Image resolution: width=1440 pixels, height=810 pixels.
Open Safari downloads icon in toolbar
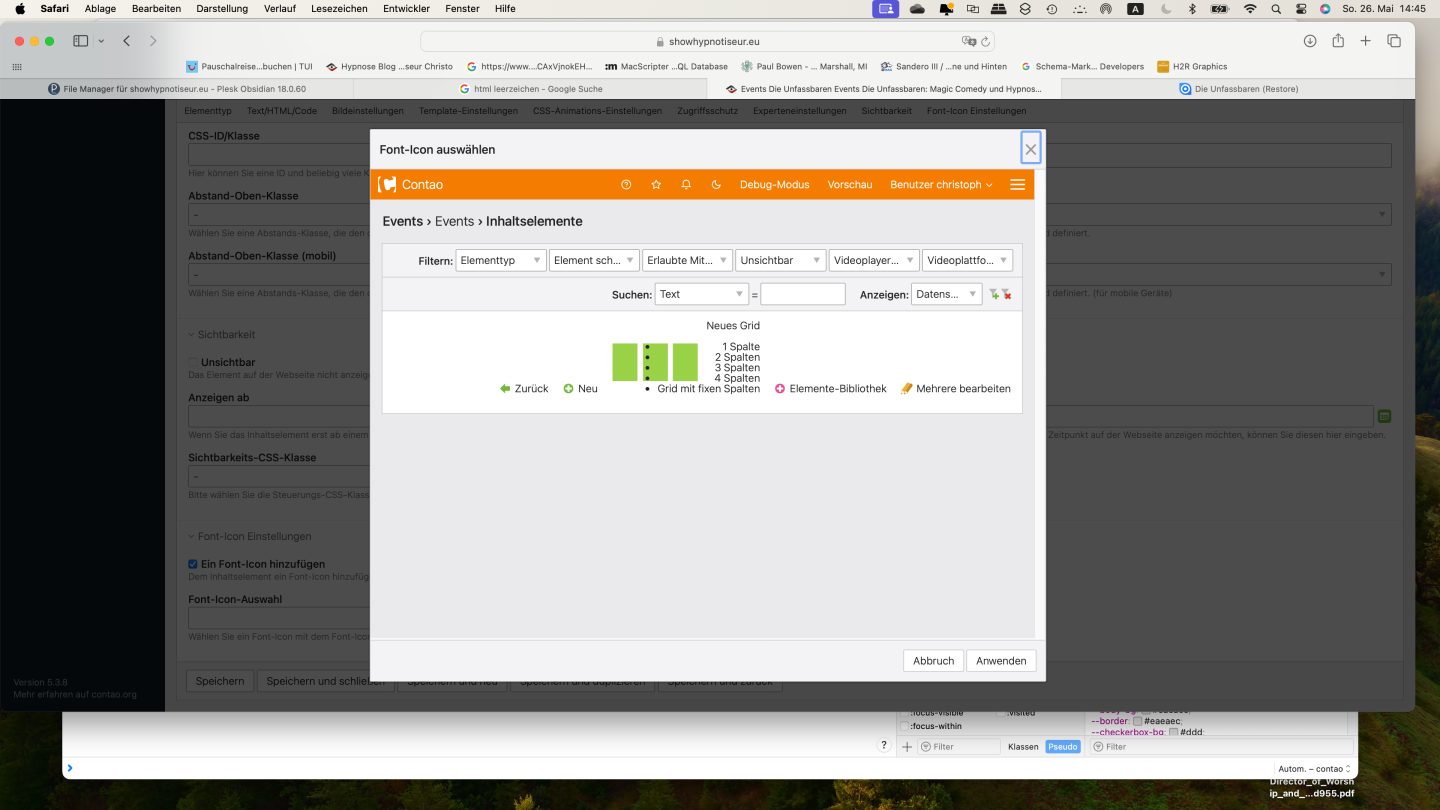point(1310,41)
